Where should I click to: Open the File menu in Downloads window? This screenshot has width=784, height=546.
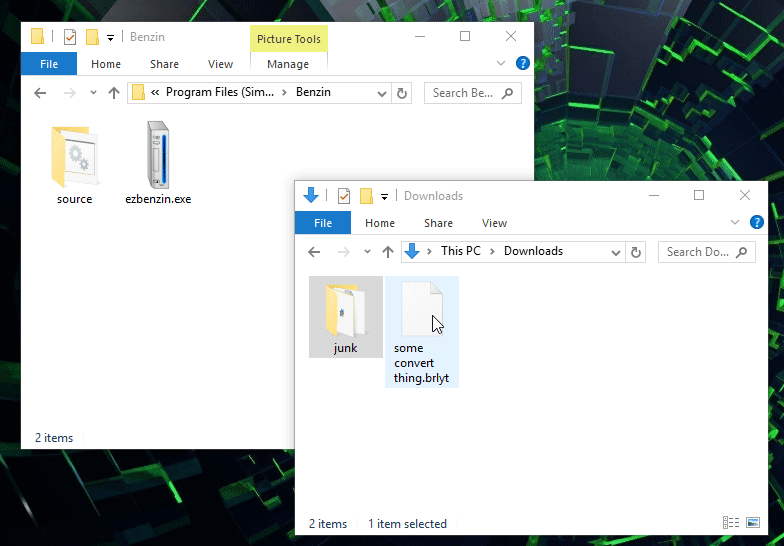(x=323, y=223)
